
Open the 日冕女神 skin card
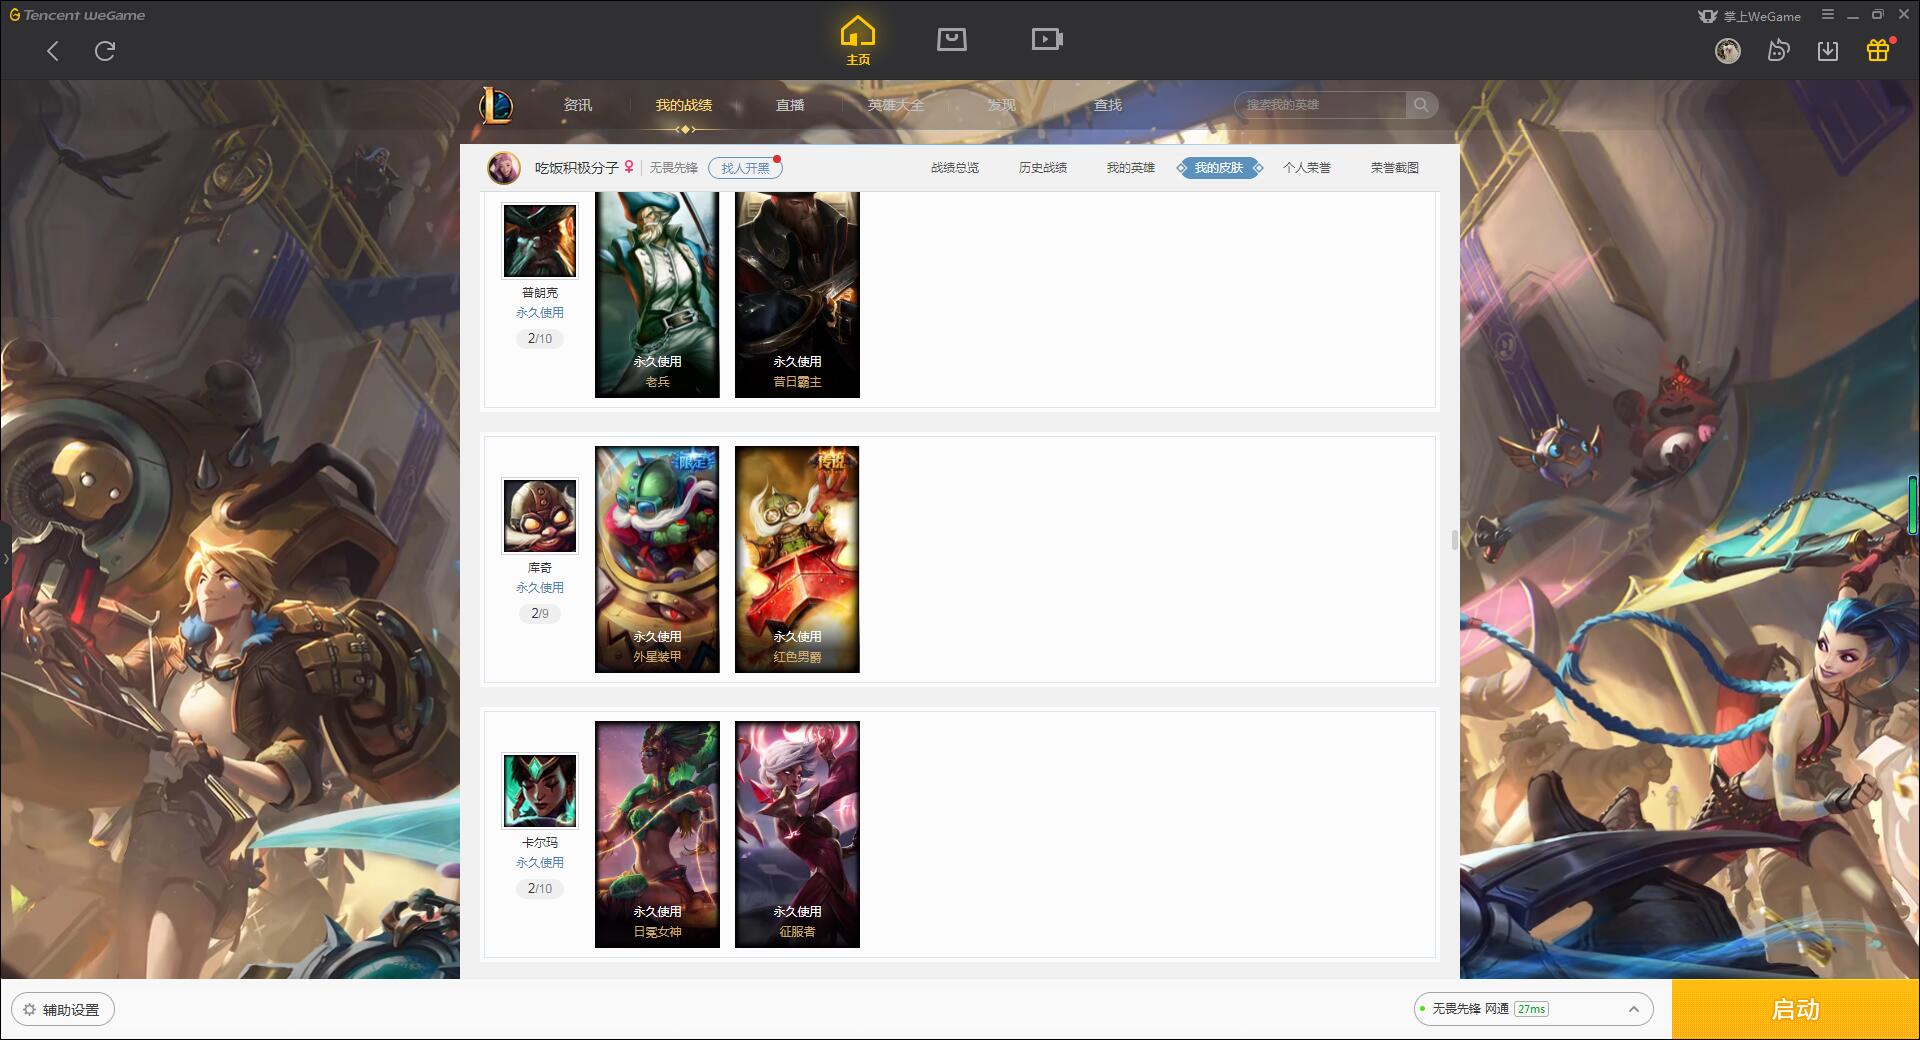point(657,834)
